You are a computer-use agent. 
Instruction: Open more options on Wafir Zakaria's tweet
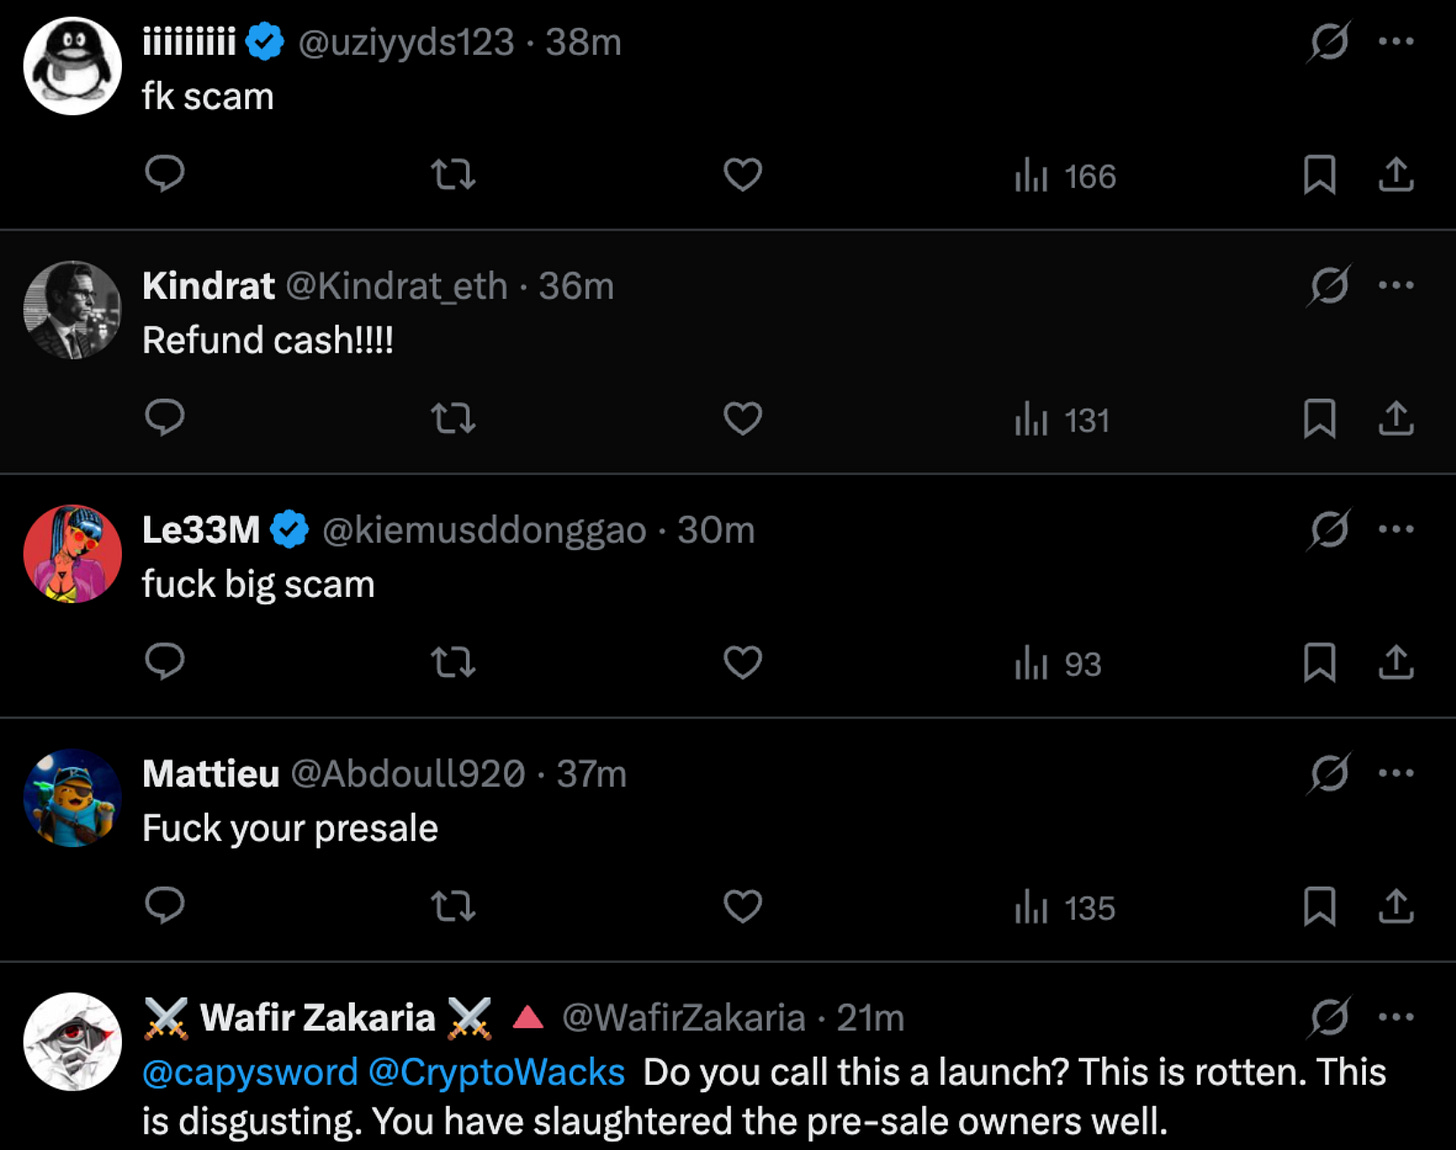coord(1396,1017)
